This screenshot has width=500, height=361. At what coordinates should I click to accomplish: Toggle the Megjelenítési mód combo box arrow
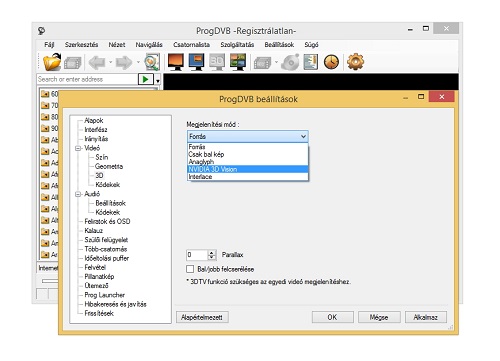click(303, 136)
